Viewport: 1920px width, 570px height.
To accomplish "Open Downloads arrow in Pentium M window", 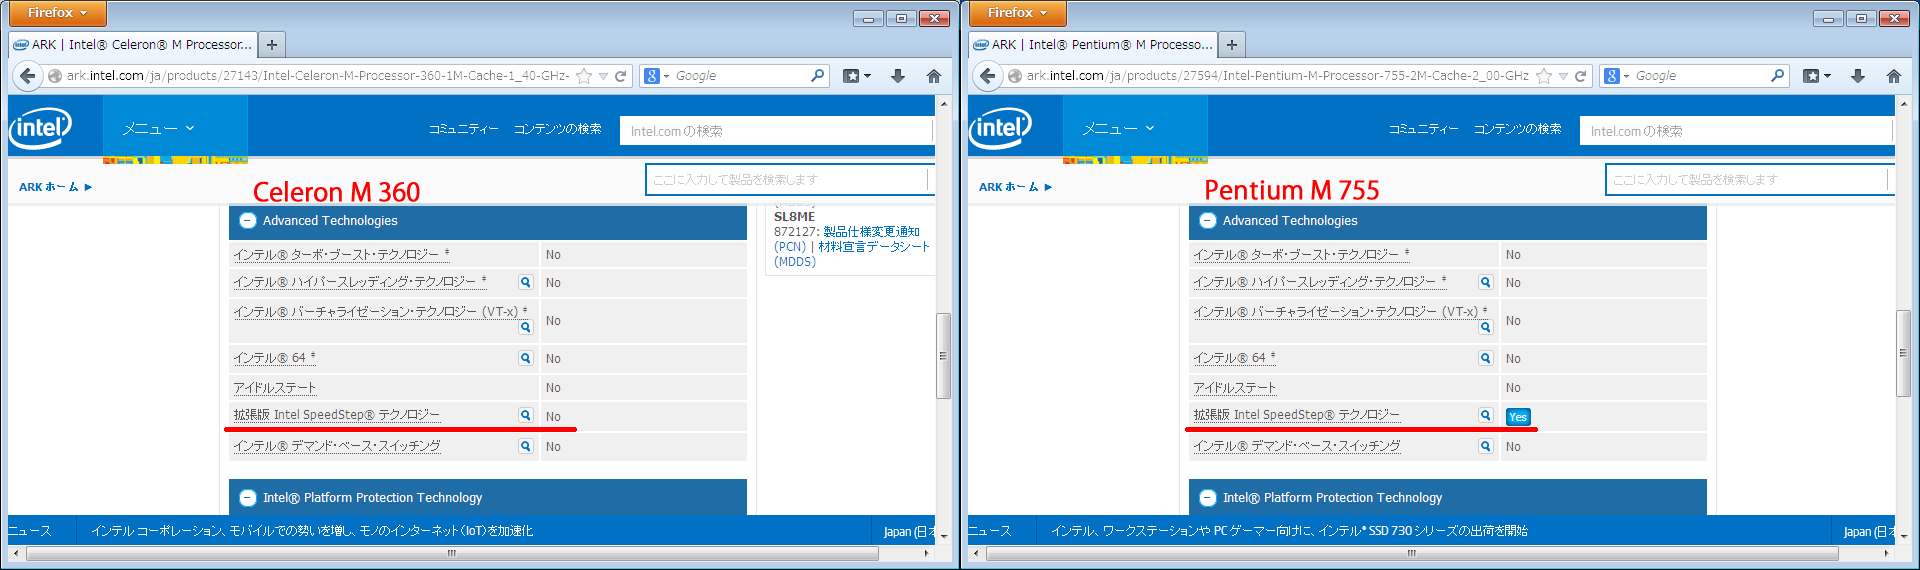I will (x=1858, y=76).
